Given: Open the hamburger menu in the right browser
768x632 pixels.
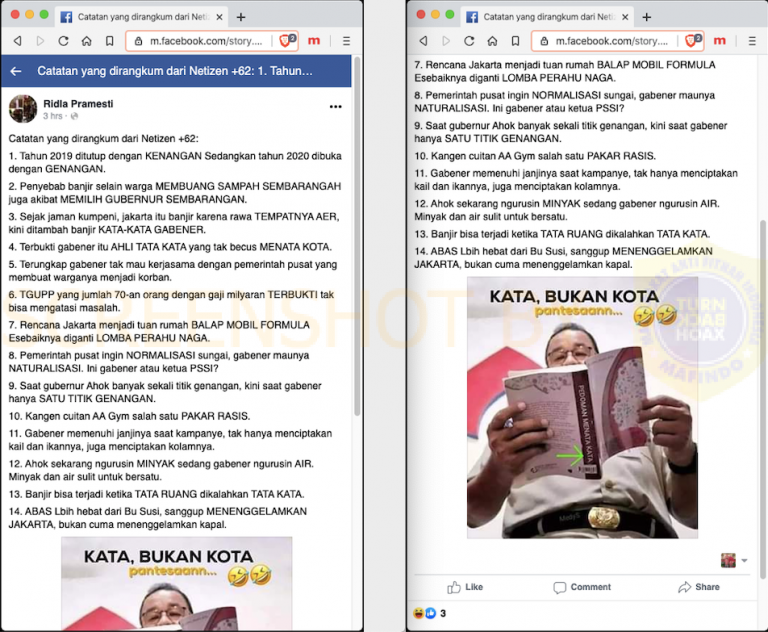Looking at the screenshot, I should click(x=752, y=41).
